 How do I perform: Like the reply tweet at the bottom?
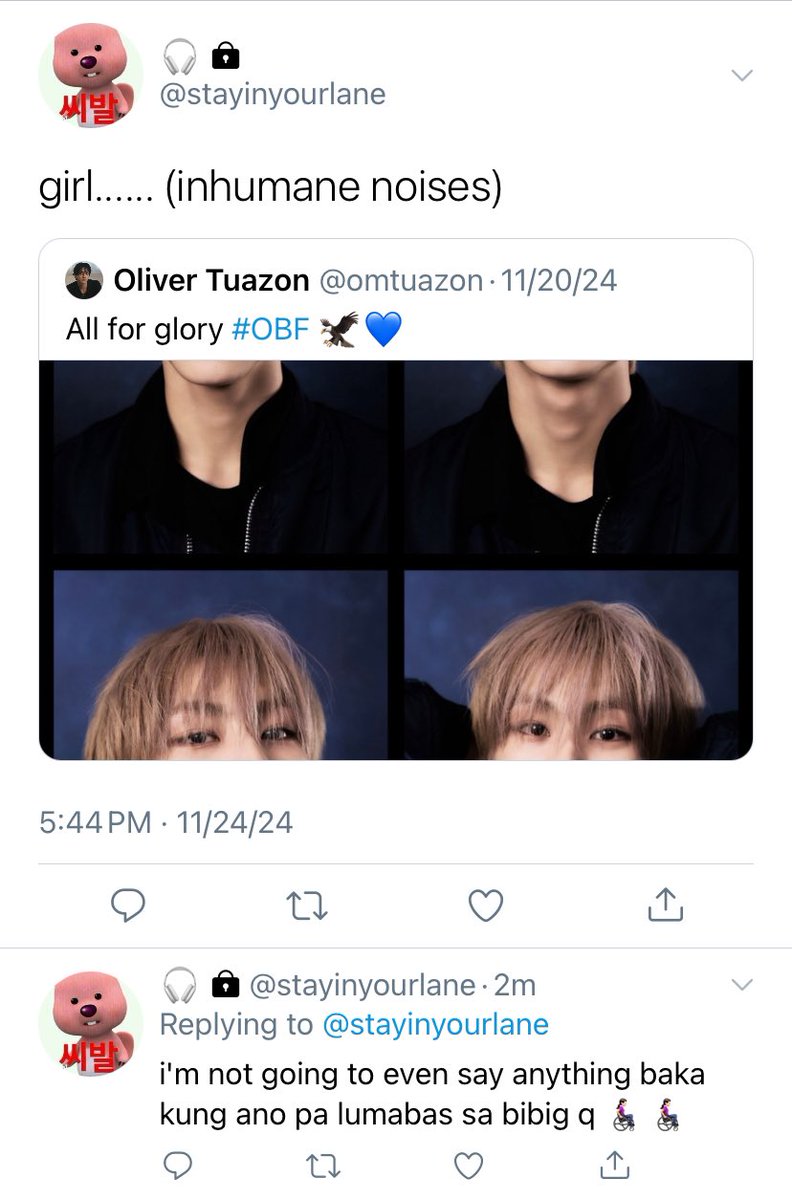(468, 1165)
